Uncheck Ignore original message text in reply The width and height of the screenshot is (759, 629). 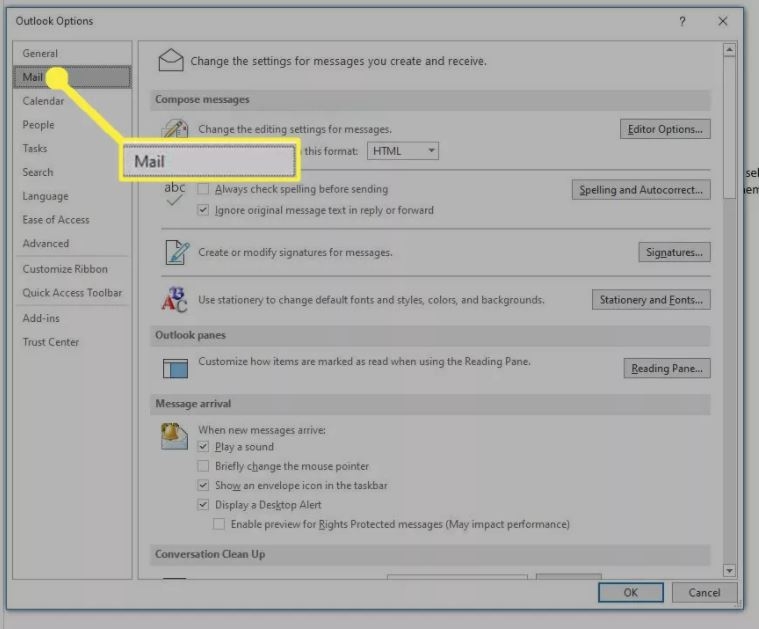coord(203,210)
